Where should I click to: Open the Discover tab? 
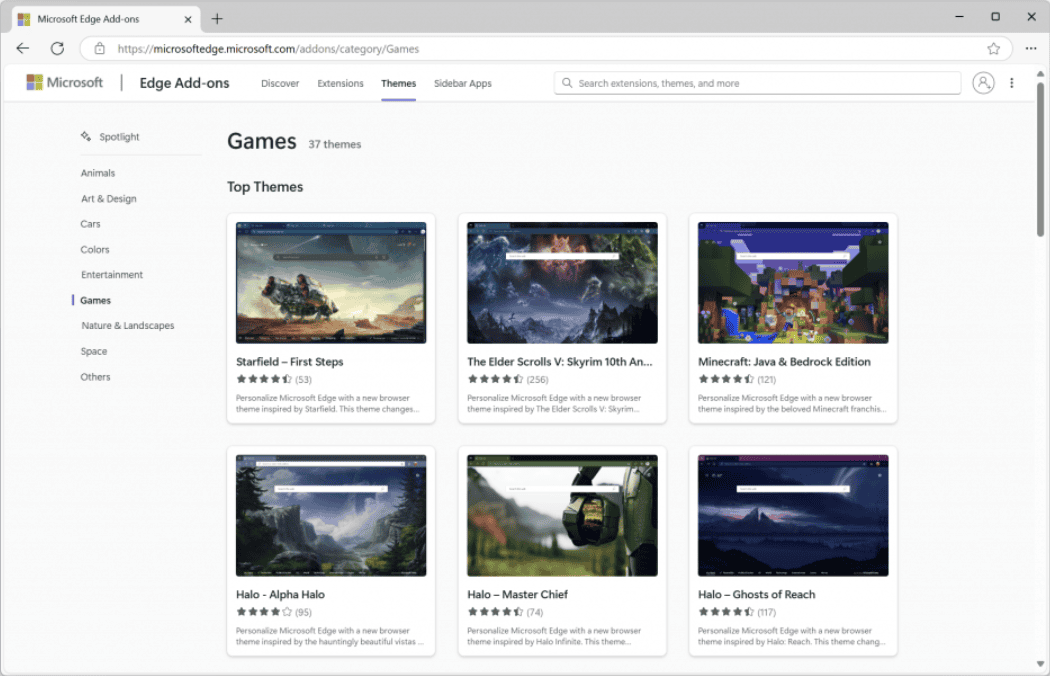(280, 83)
